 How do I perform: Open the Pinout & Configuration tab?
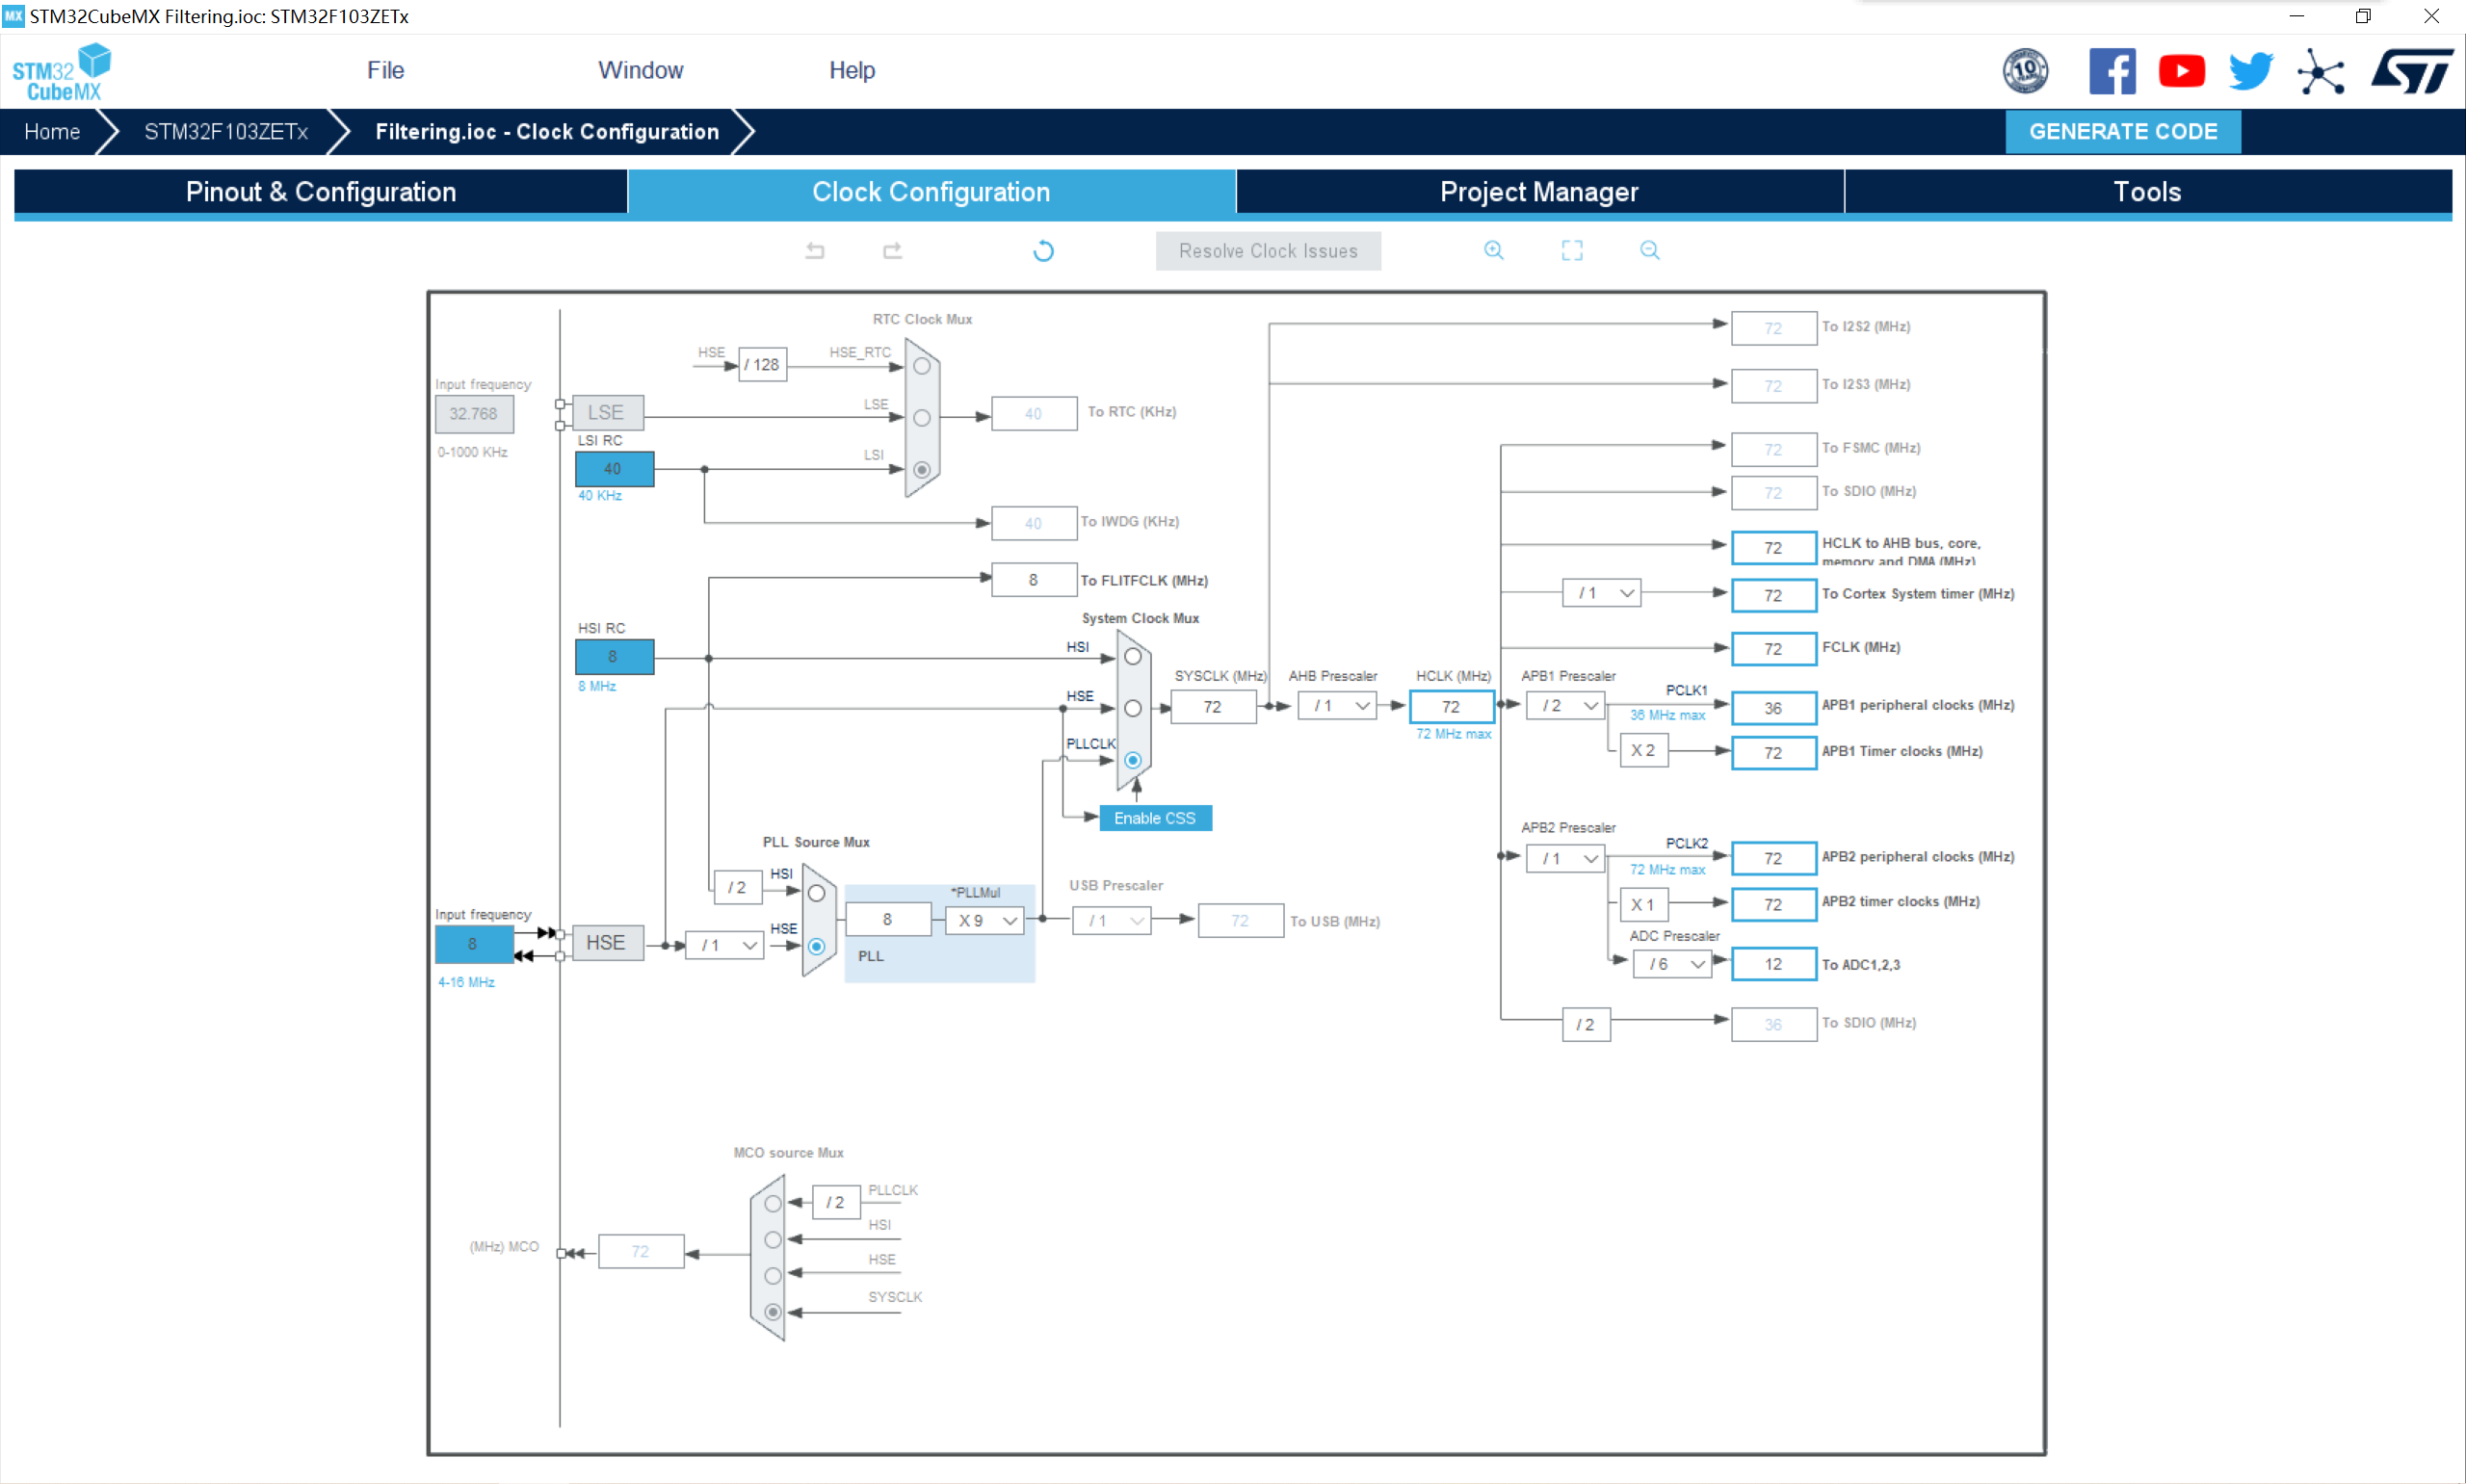[x=319, y=192]
